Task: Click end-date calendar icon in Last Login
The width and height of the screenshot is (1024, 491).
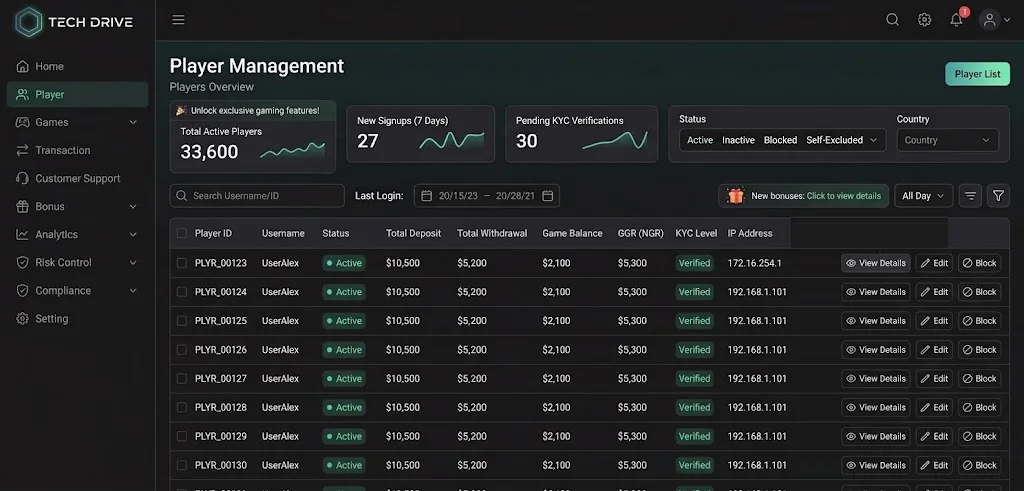Action: [x=548, y=196]
